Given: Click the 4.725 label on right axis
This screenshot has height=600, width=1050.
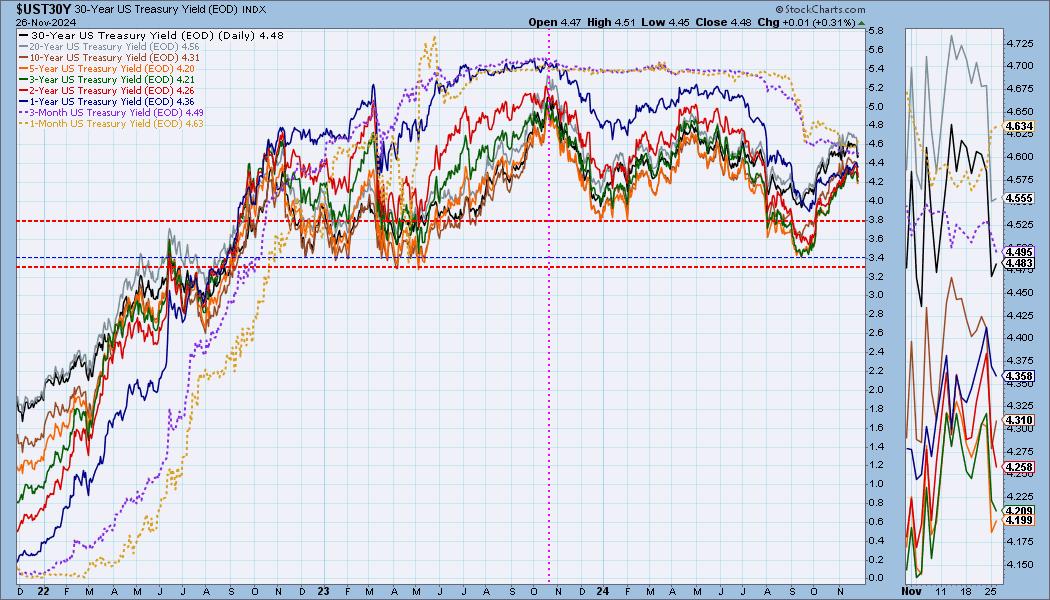Looking at the screenshot, I should [1020, 43].
